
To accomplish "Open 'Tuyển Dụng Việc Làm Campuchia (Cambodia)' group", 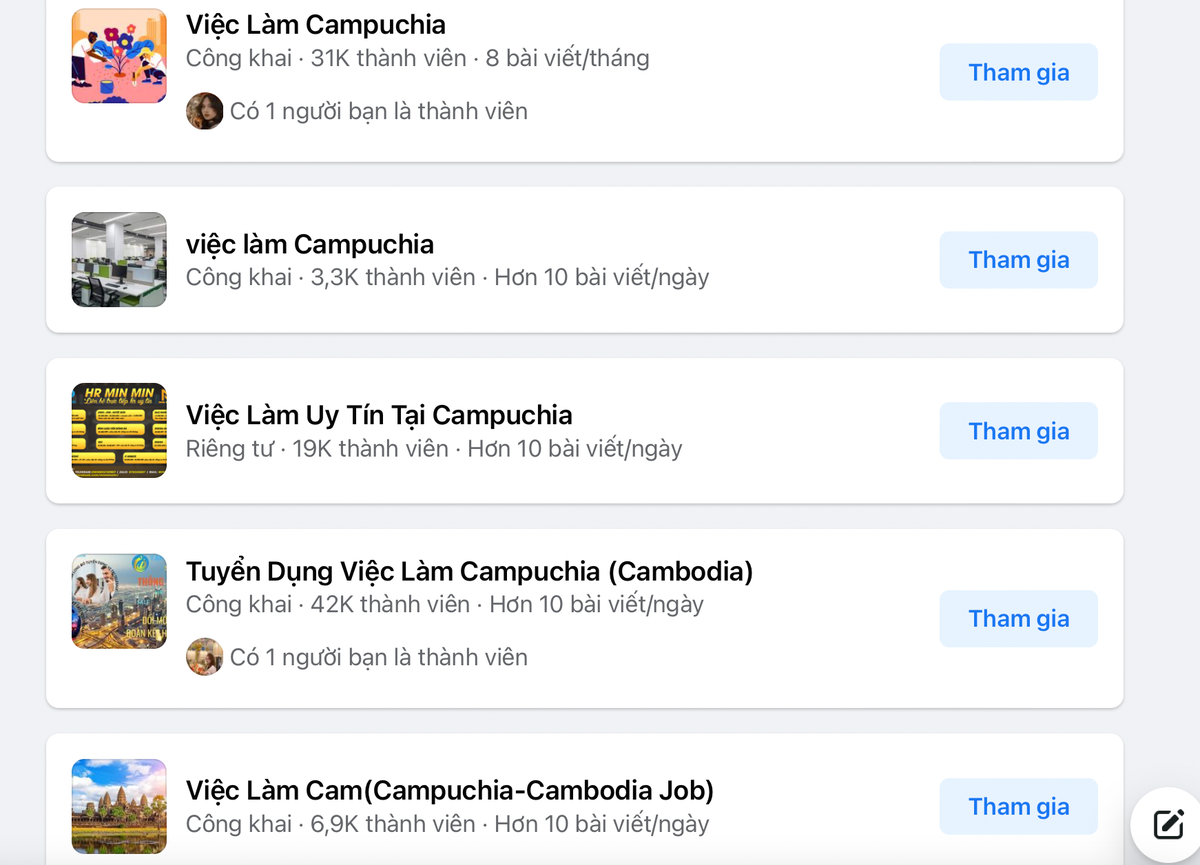I will click(469, 572).
